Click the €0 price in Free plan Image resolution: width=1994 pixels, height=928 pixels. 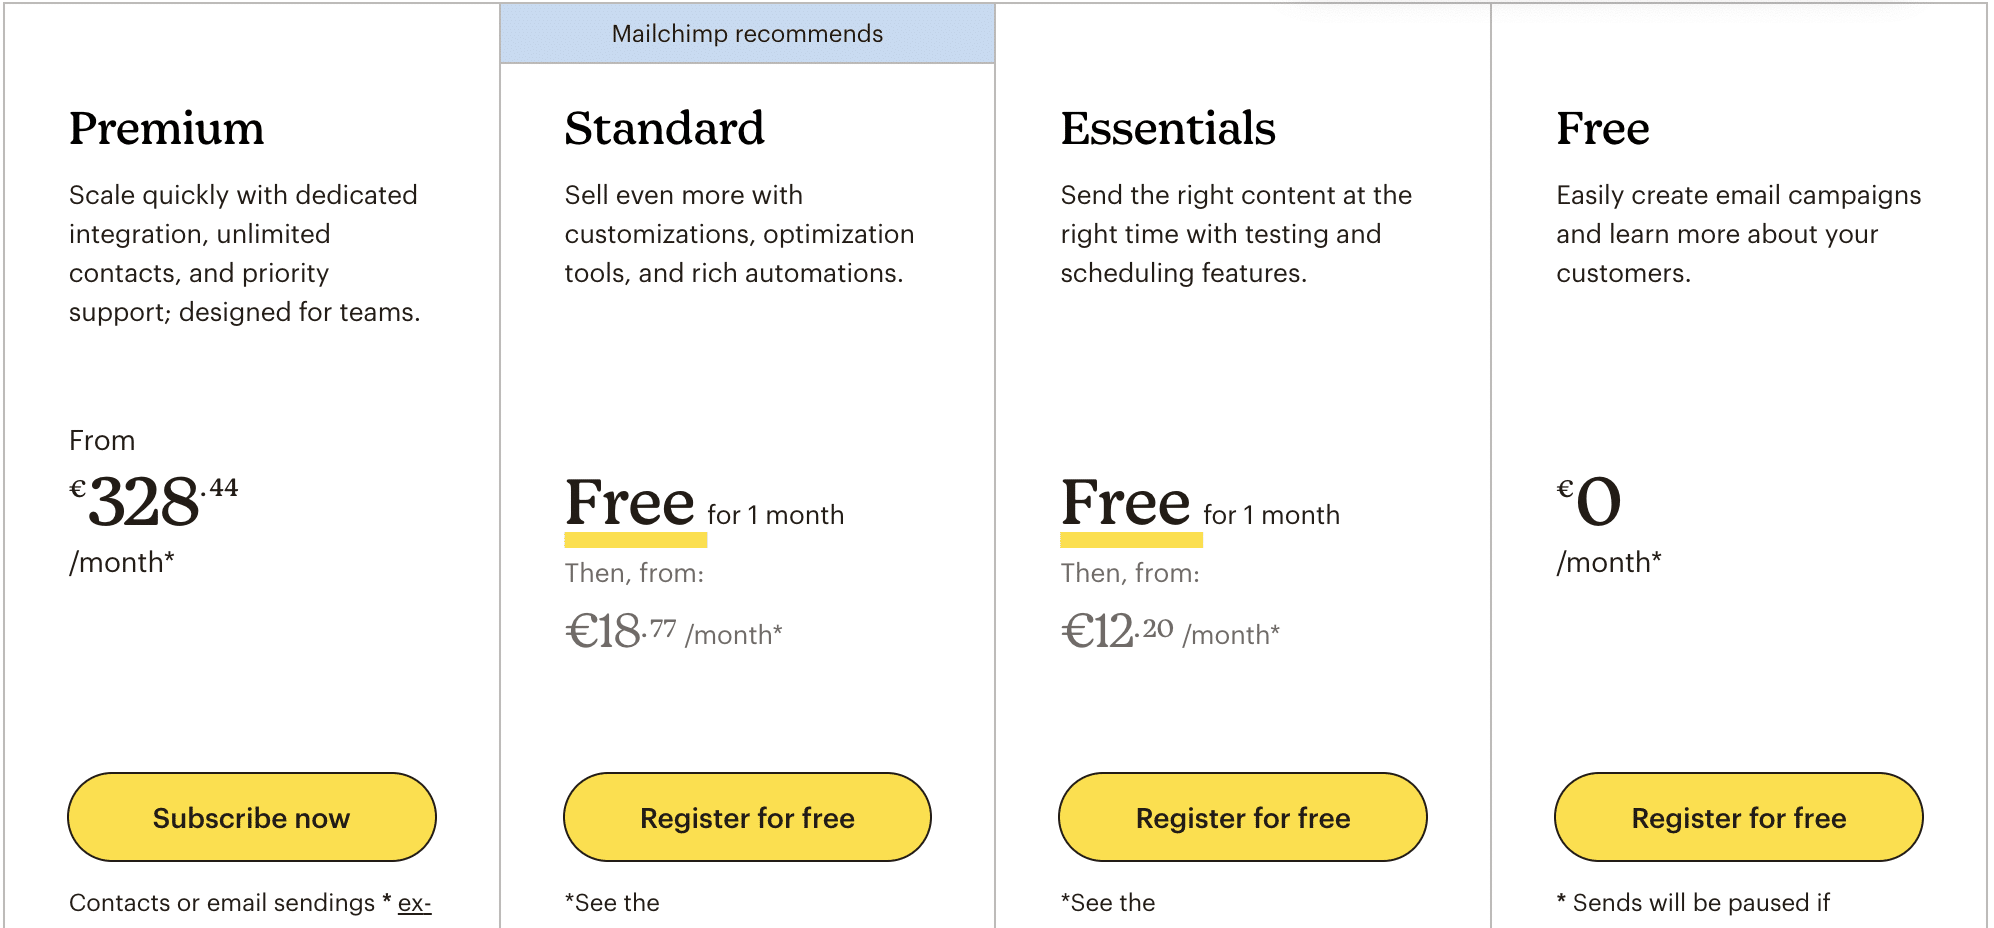1589,501
